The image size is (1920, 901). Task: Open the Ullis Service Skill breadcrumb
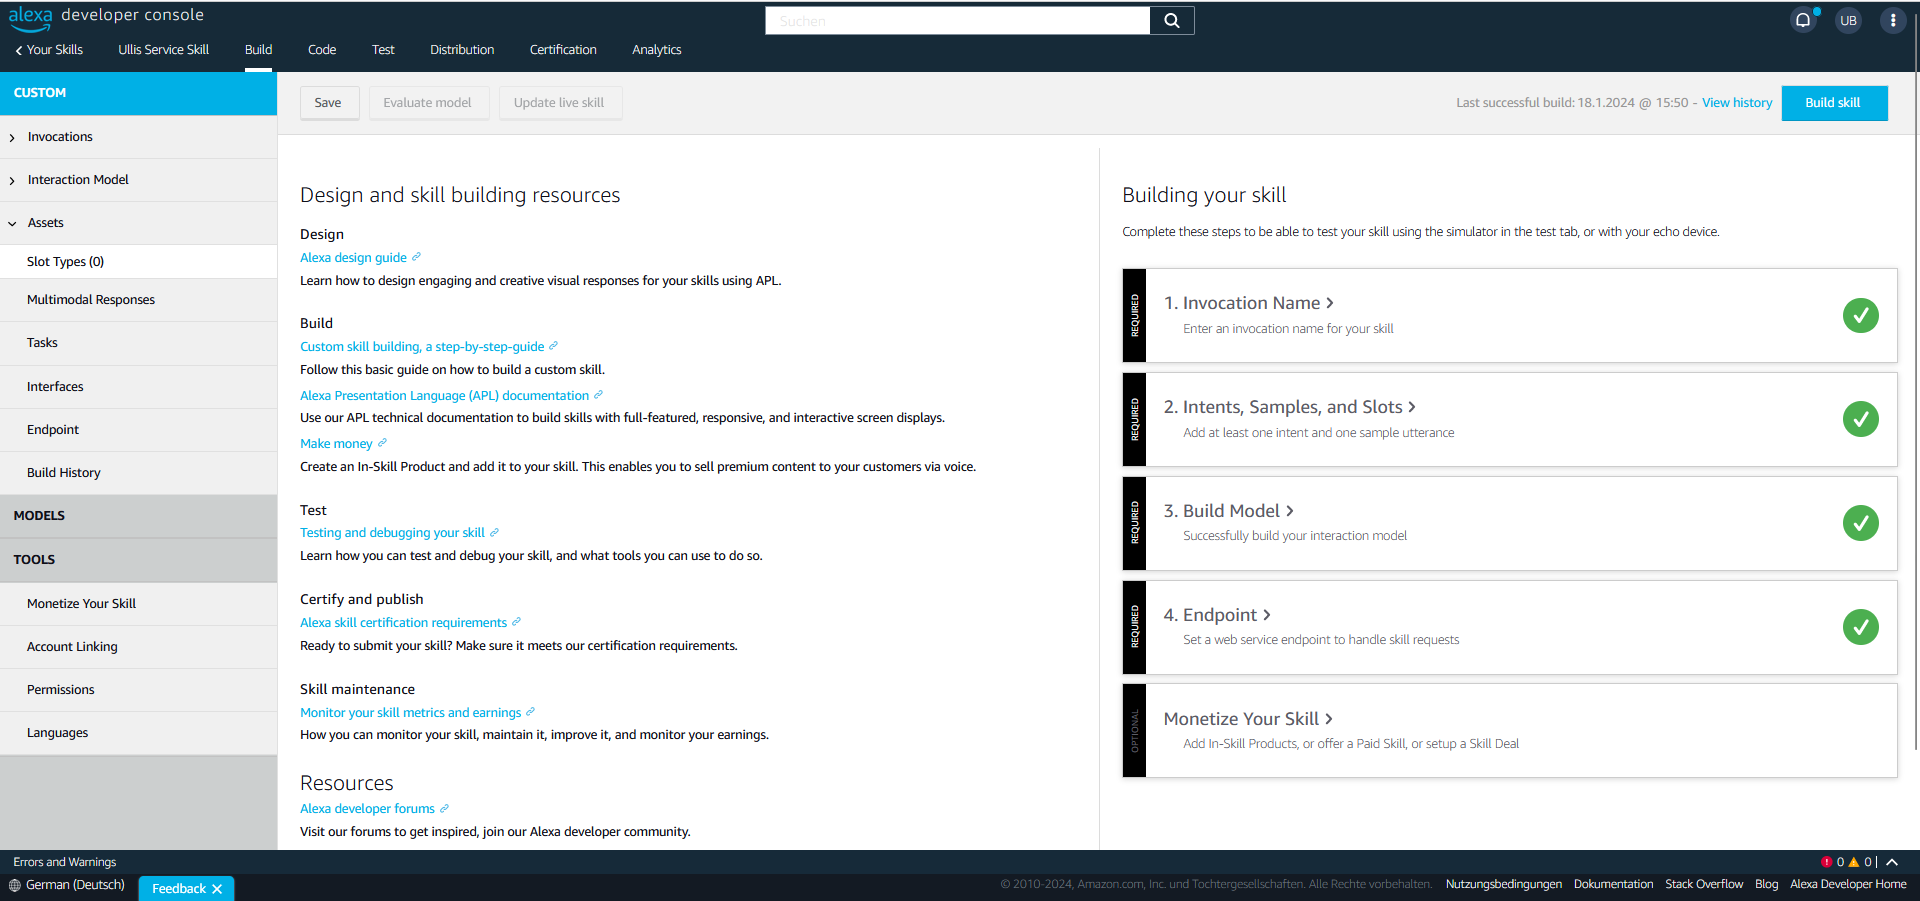[163, 50]
